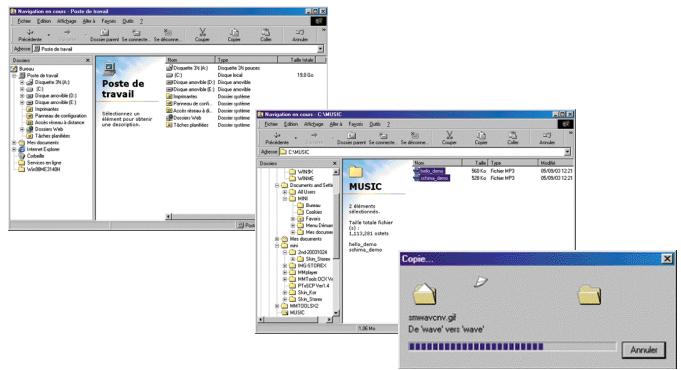Click Précédente in the Poste de travail window

coord(30,35)
